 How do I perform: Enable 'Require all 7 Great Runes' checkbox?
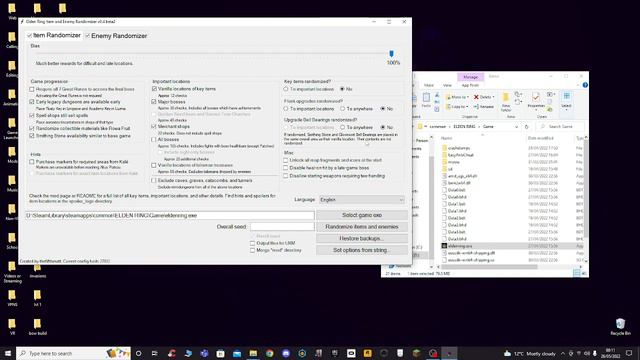pos(32,89)
